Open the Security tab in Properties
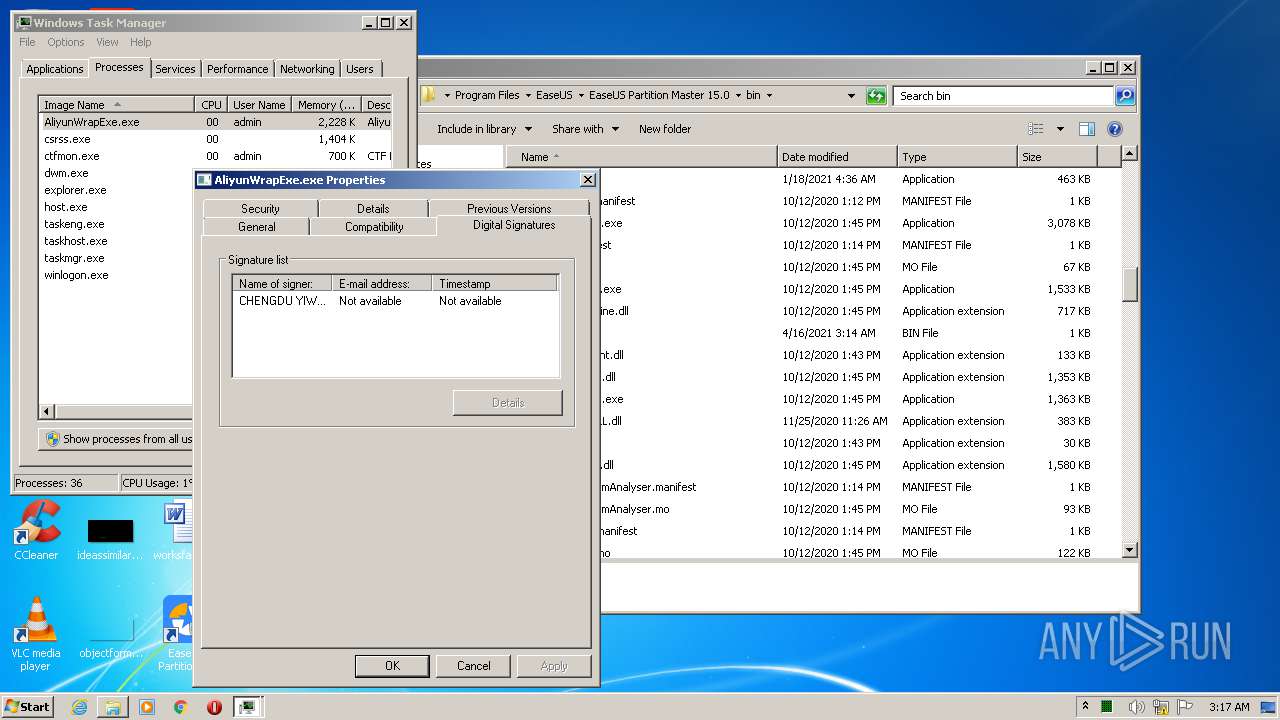The height and width of the screenshot is (720, 1280). 260,209
